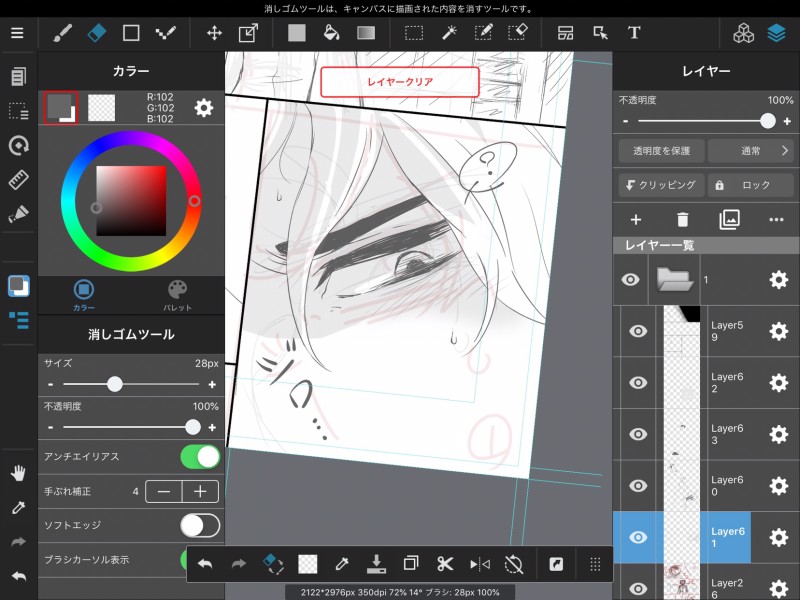Open Layer62 settings gear

(779, 383)
